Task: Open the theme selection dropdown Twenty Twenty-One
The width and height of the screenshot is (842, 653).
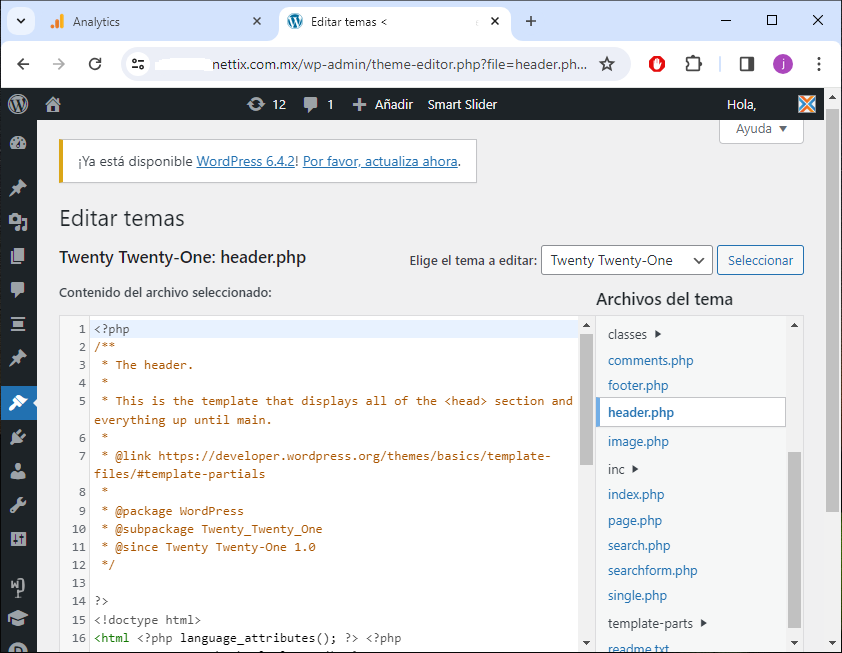Action: 626,260
